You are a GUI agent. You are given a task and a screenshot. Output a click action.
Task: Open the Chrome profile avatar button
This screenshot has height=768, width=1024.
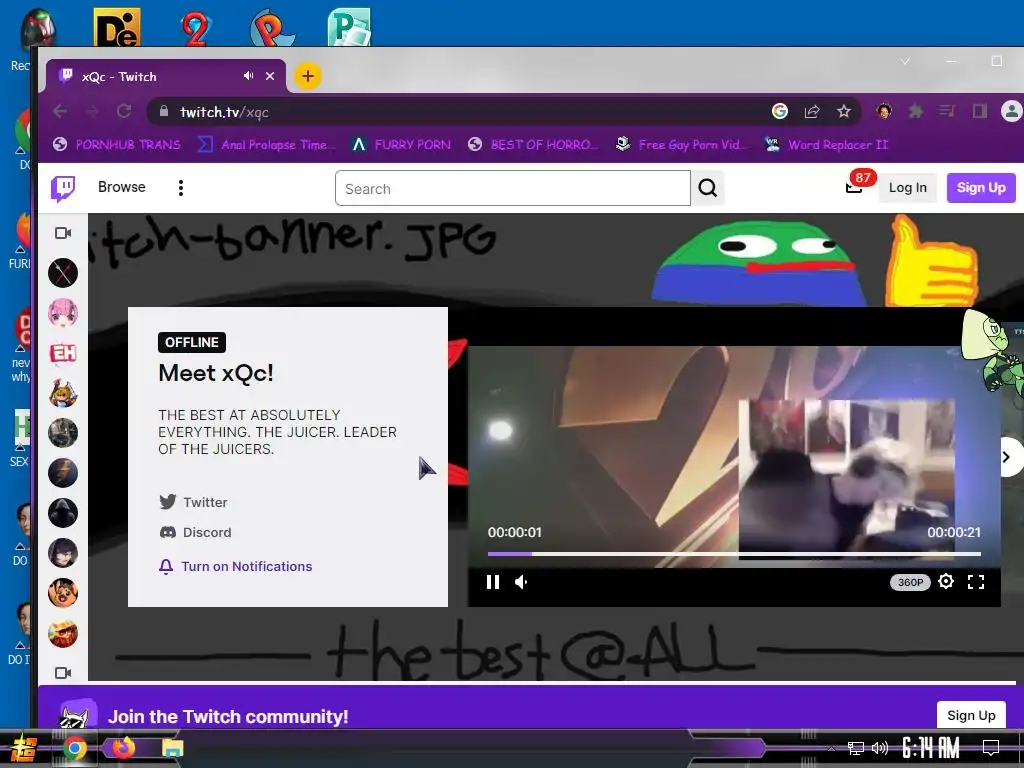tap(1012, 111)
